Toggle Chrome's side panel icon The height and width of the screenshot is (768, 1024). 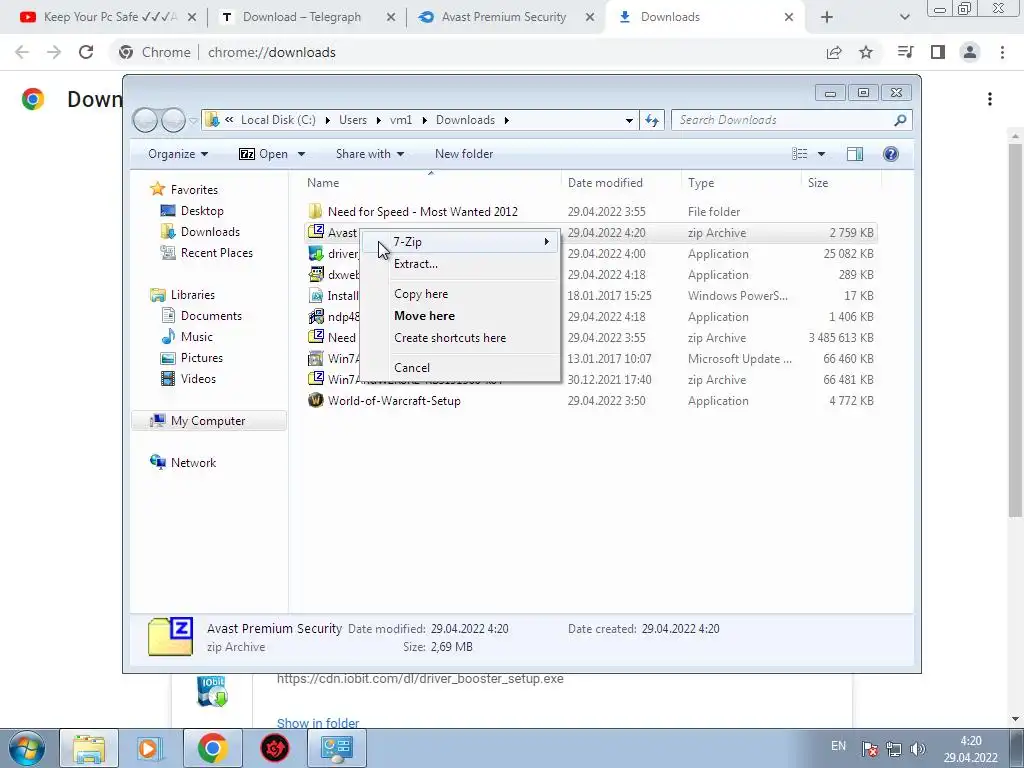coord(938,52)
